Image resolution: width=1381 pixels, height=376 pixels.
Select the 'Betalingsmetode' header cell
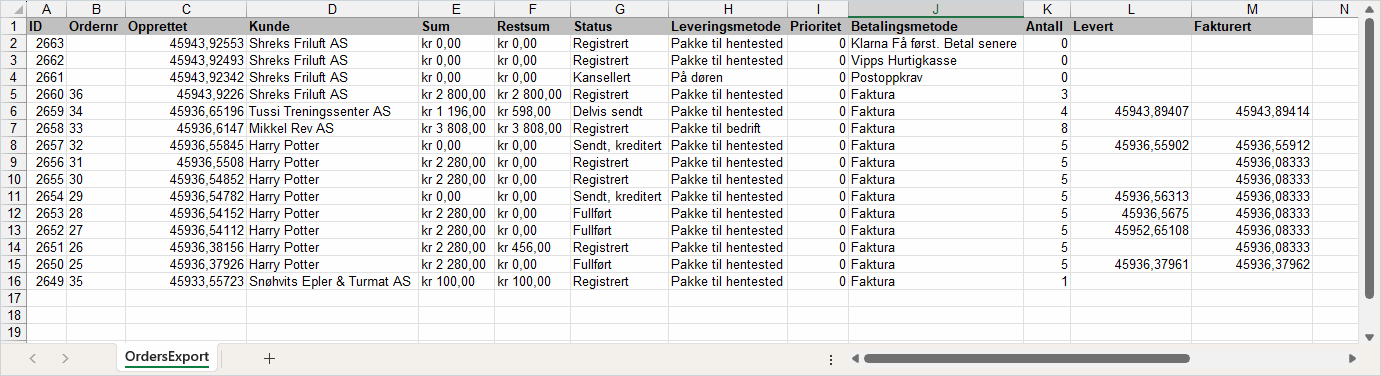[936, 26]
